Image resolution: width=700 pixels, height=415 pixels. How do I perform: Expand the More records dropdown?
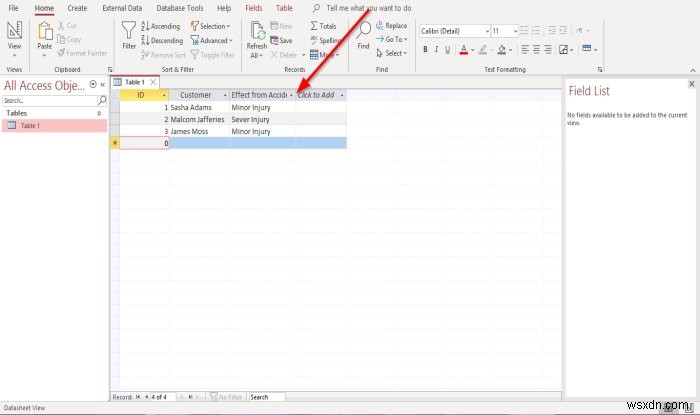tap(325, 55)
